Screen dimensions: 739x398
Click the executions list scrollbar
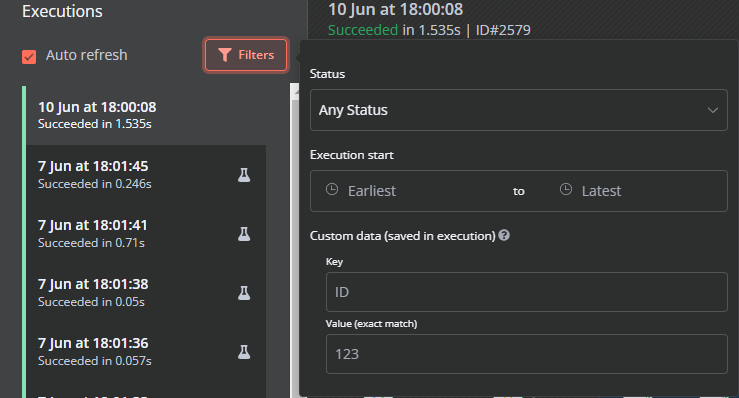coord(295,240)
